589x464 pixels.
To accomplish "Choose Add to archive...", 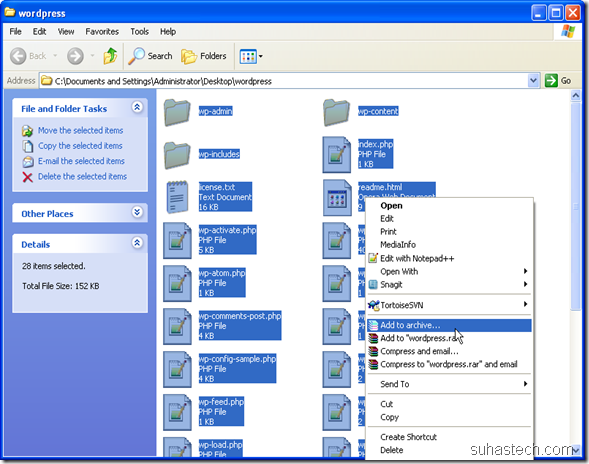I will point(449,325).
